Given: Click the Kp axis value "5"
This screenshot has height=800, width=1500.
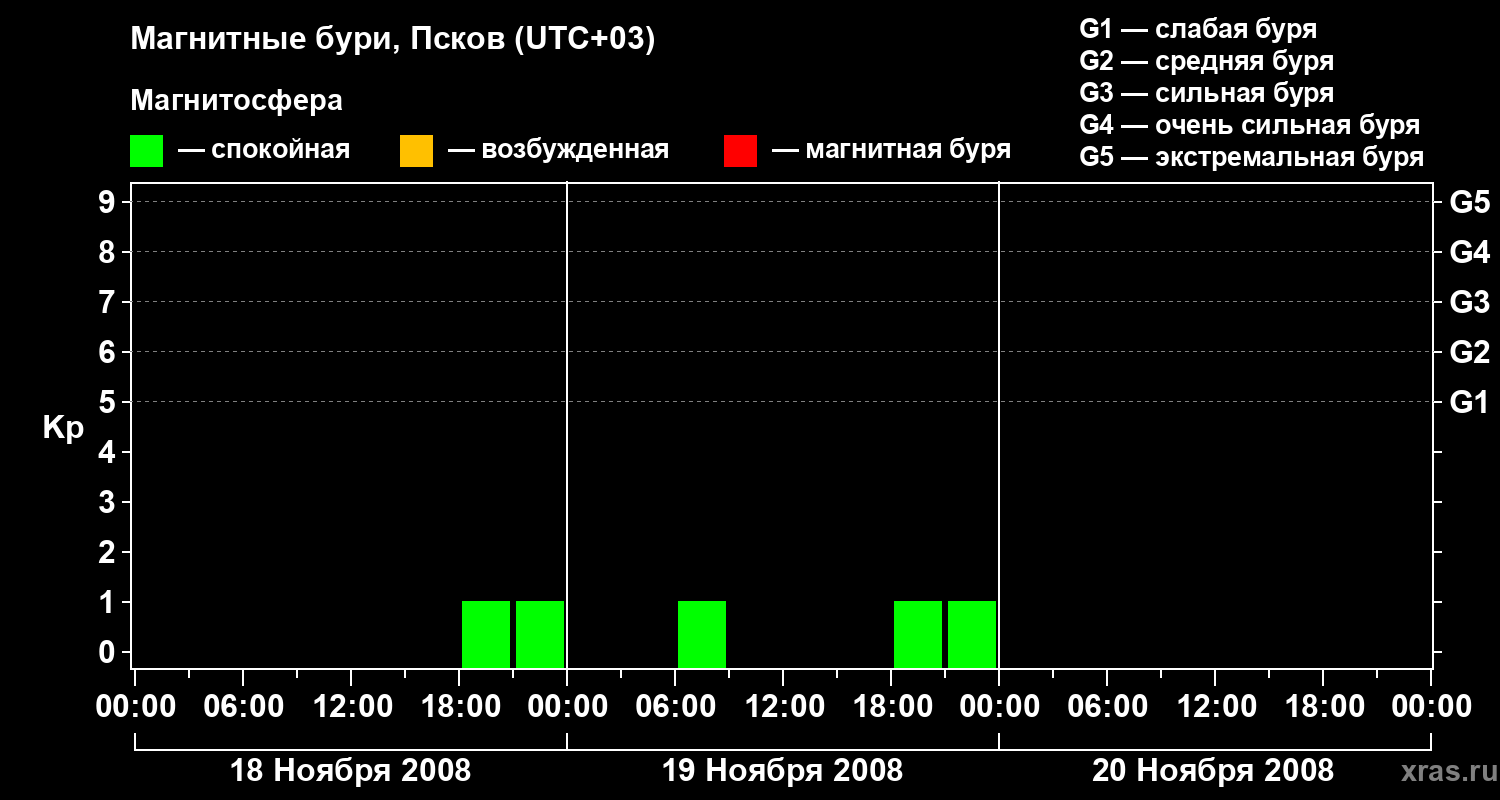Looking at the screenshot, I should [109, 402].
